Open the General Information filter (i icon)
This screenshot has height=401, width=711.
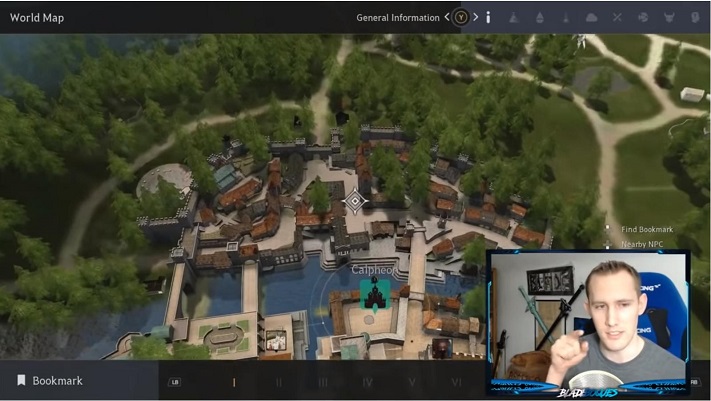488,18
